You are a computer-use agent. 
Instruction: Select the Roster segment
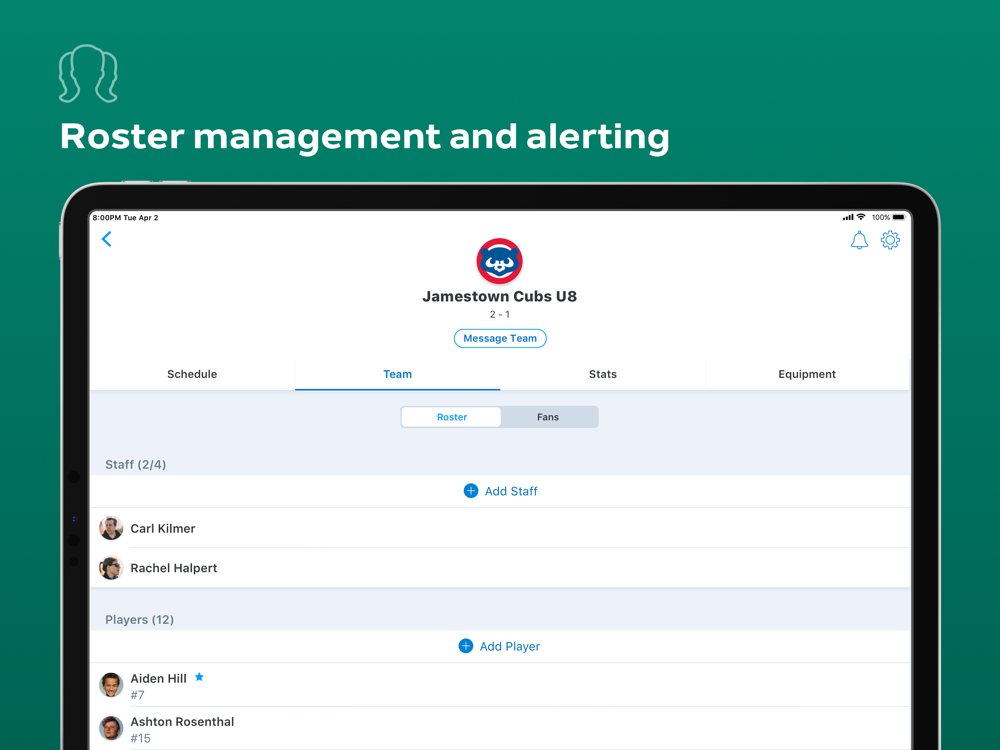click(x=452, y=417)
